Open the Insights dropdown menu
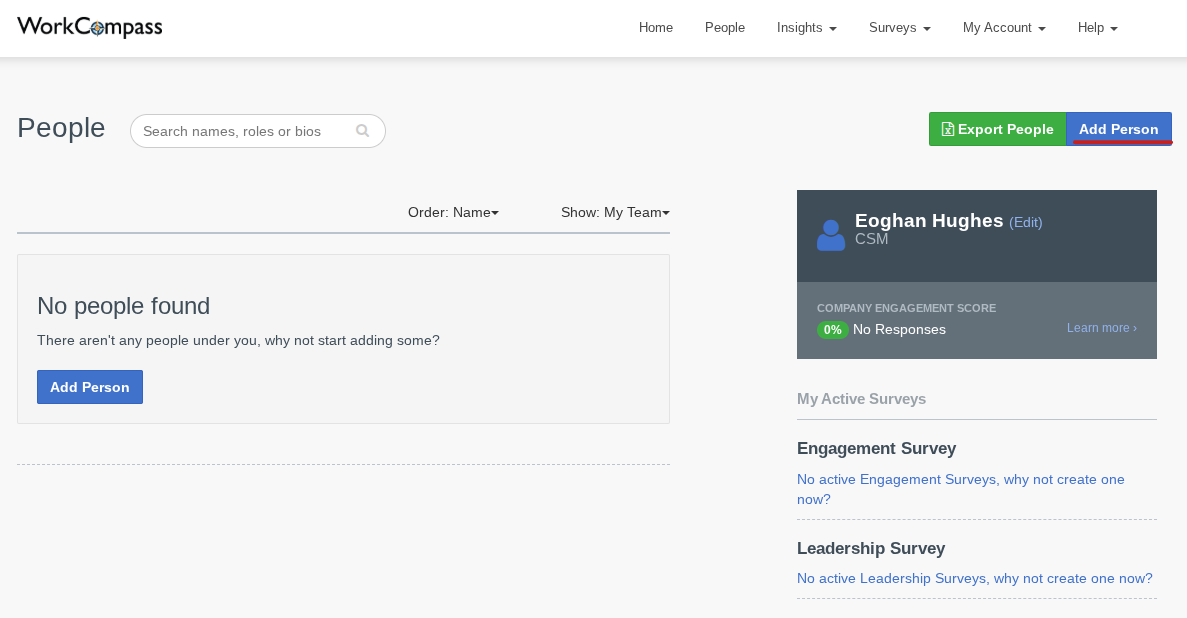The height and width of the screenshot is (618, 1187). (x=806, y=28)
